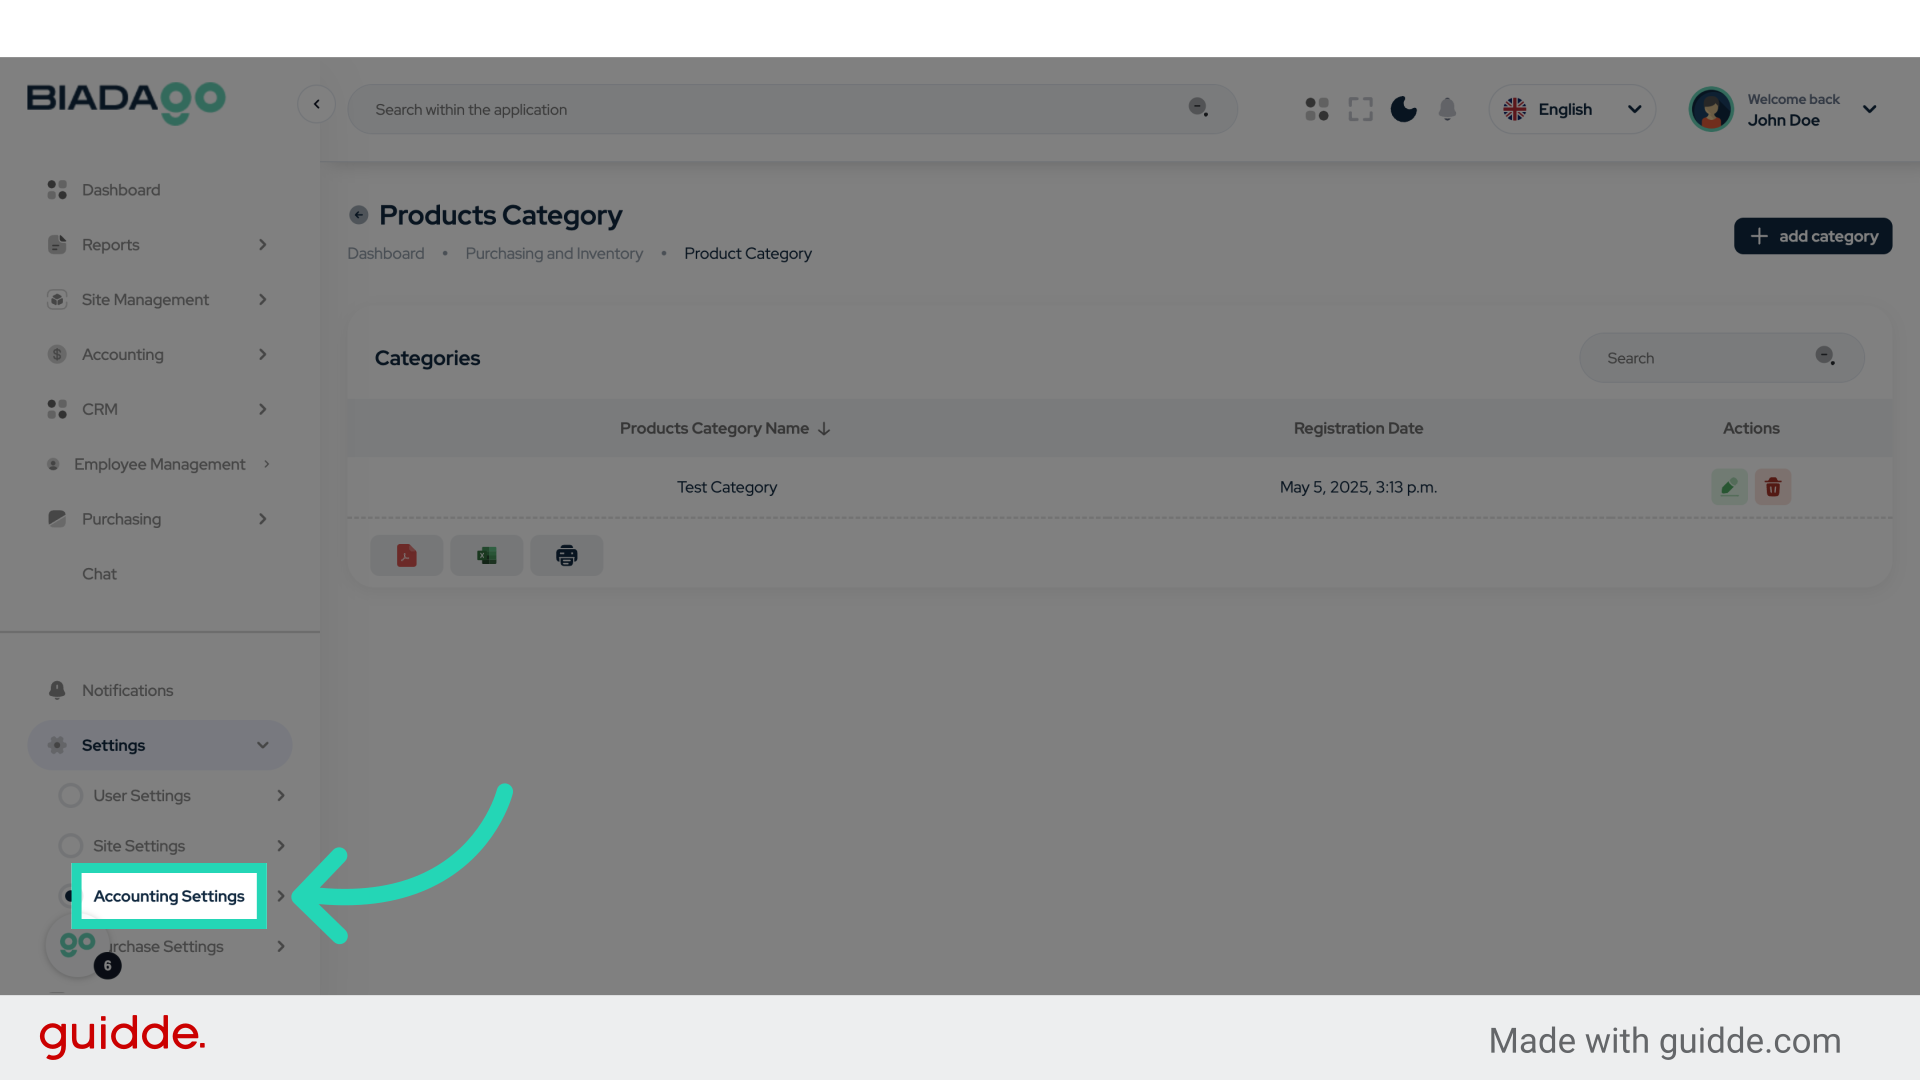Delete the Test Category entry
The width and height of the screenshot is (1920, 1080).
coord(1772,487)
